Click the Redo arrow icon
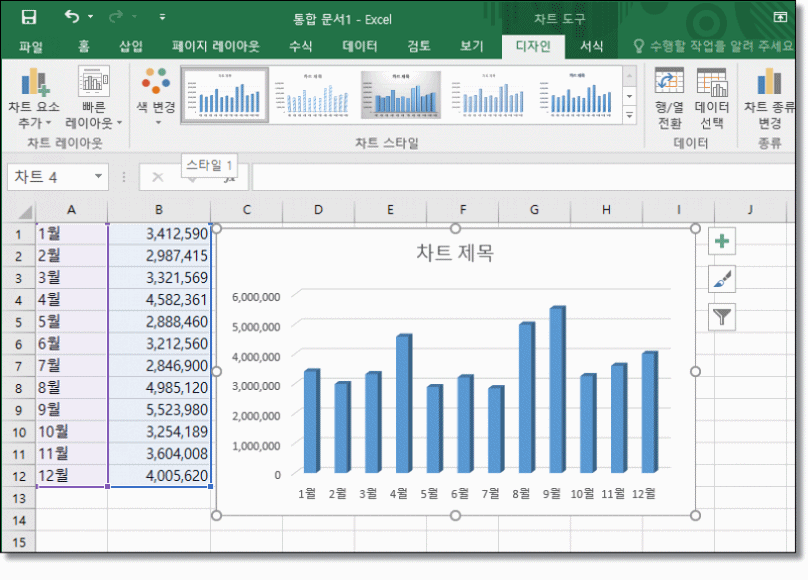This screenshot has width=808, height=580. coord(115,17)
